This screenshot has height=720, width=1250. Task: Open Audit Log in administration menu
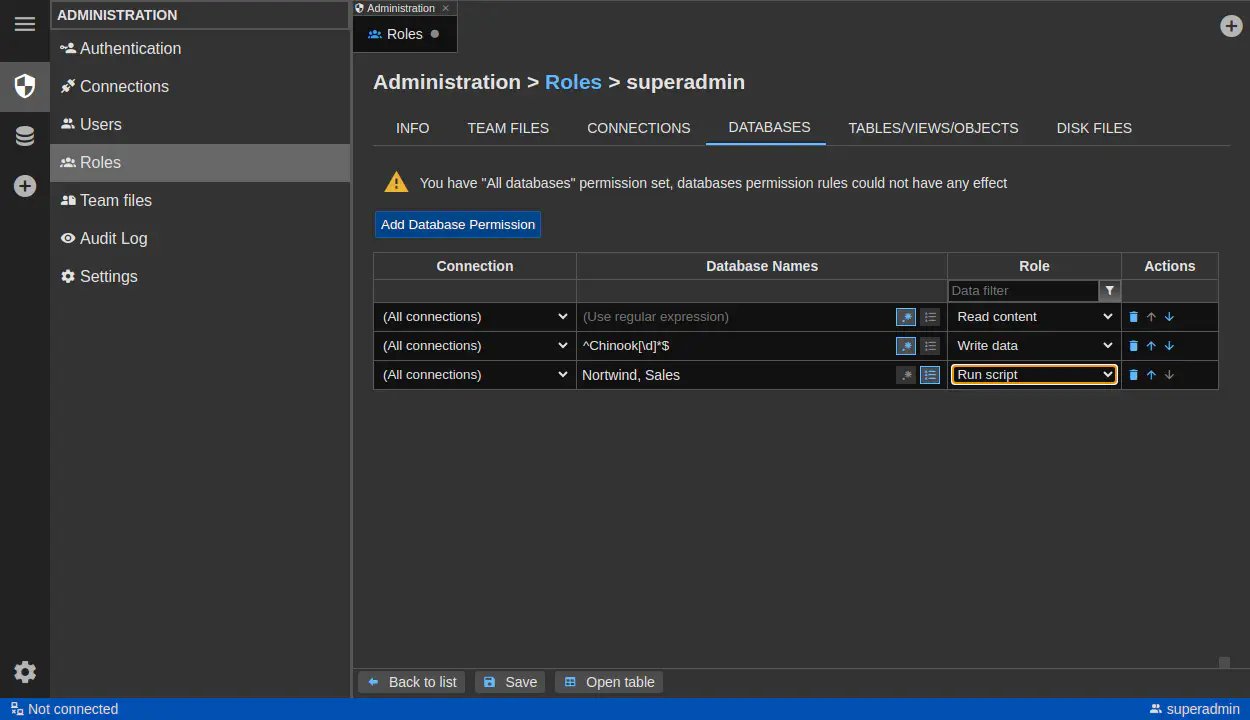coord(113,238)
